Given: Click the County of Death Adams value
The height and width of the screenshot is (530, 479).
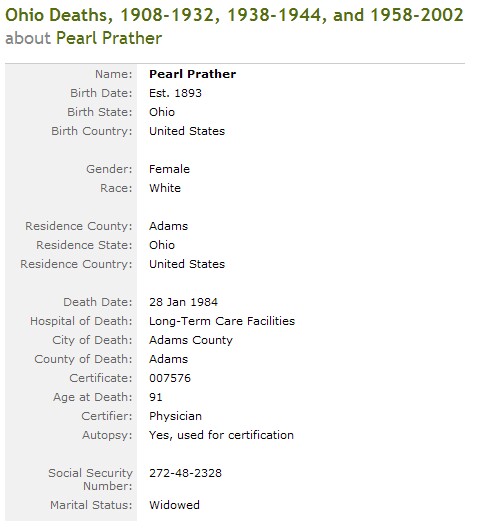Looking at the screenshot, I should click(168, 359).
